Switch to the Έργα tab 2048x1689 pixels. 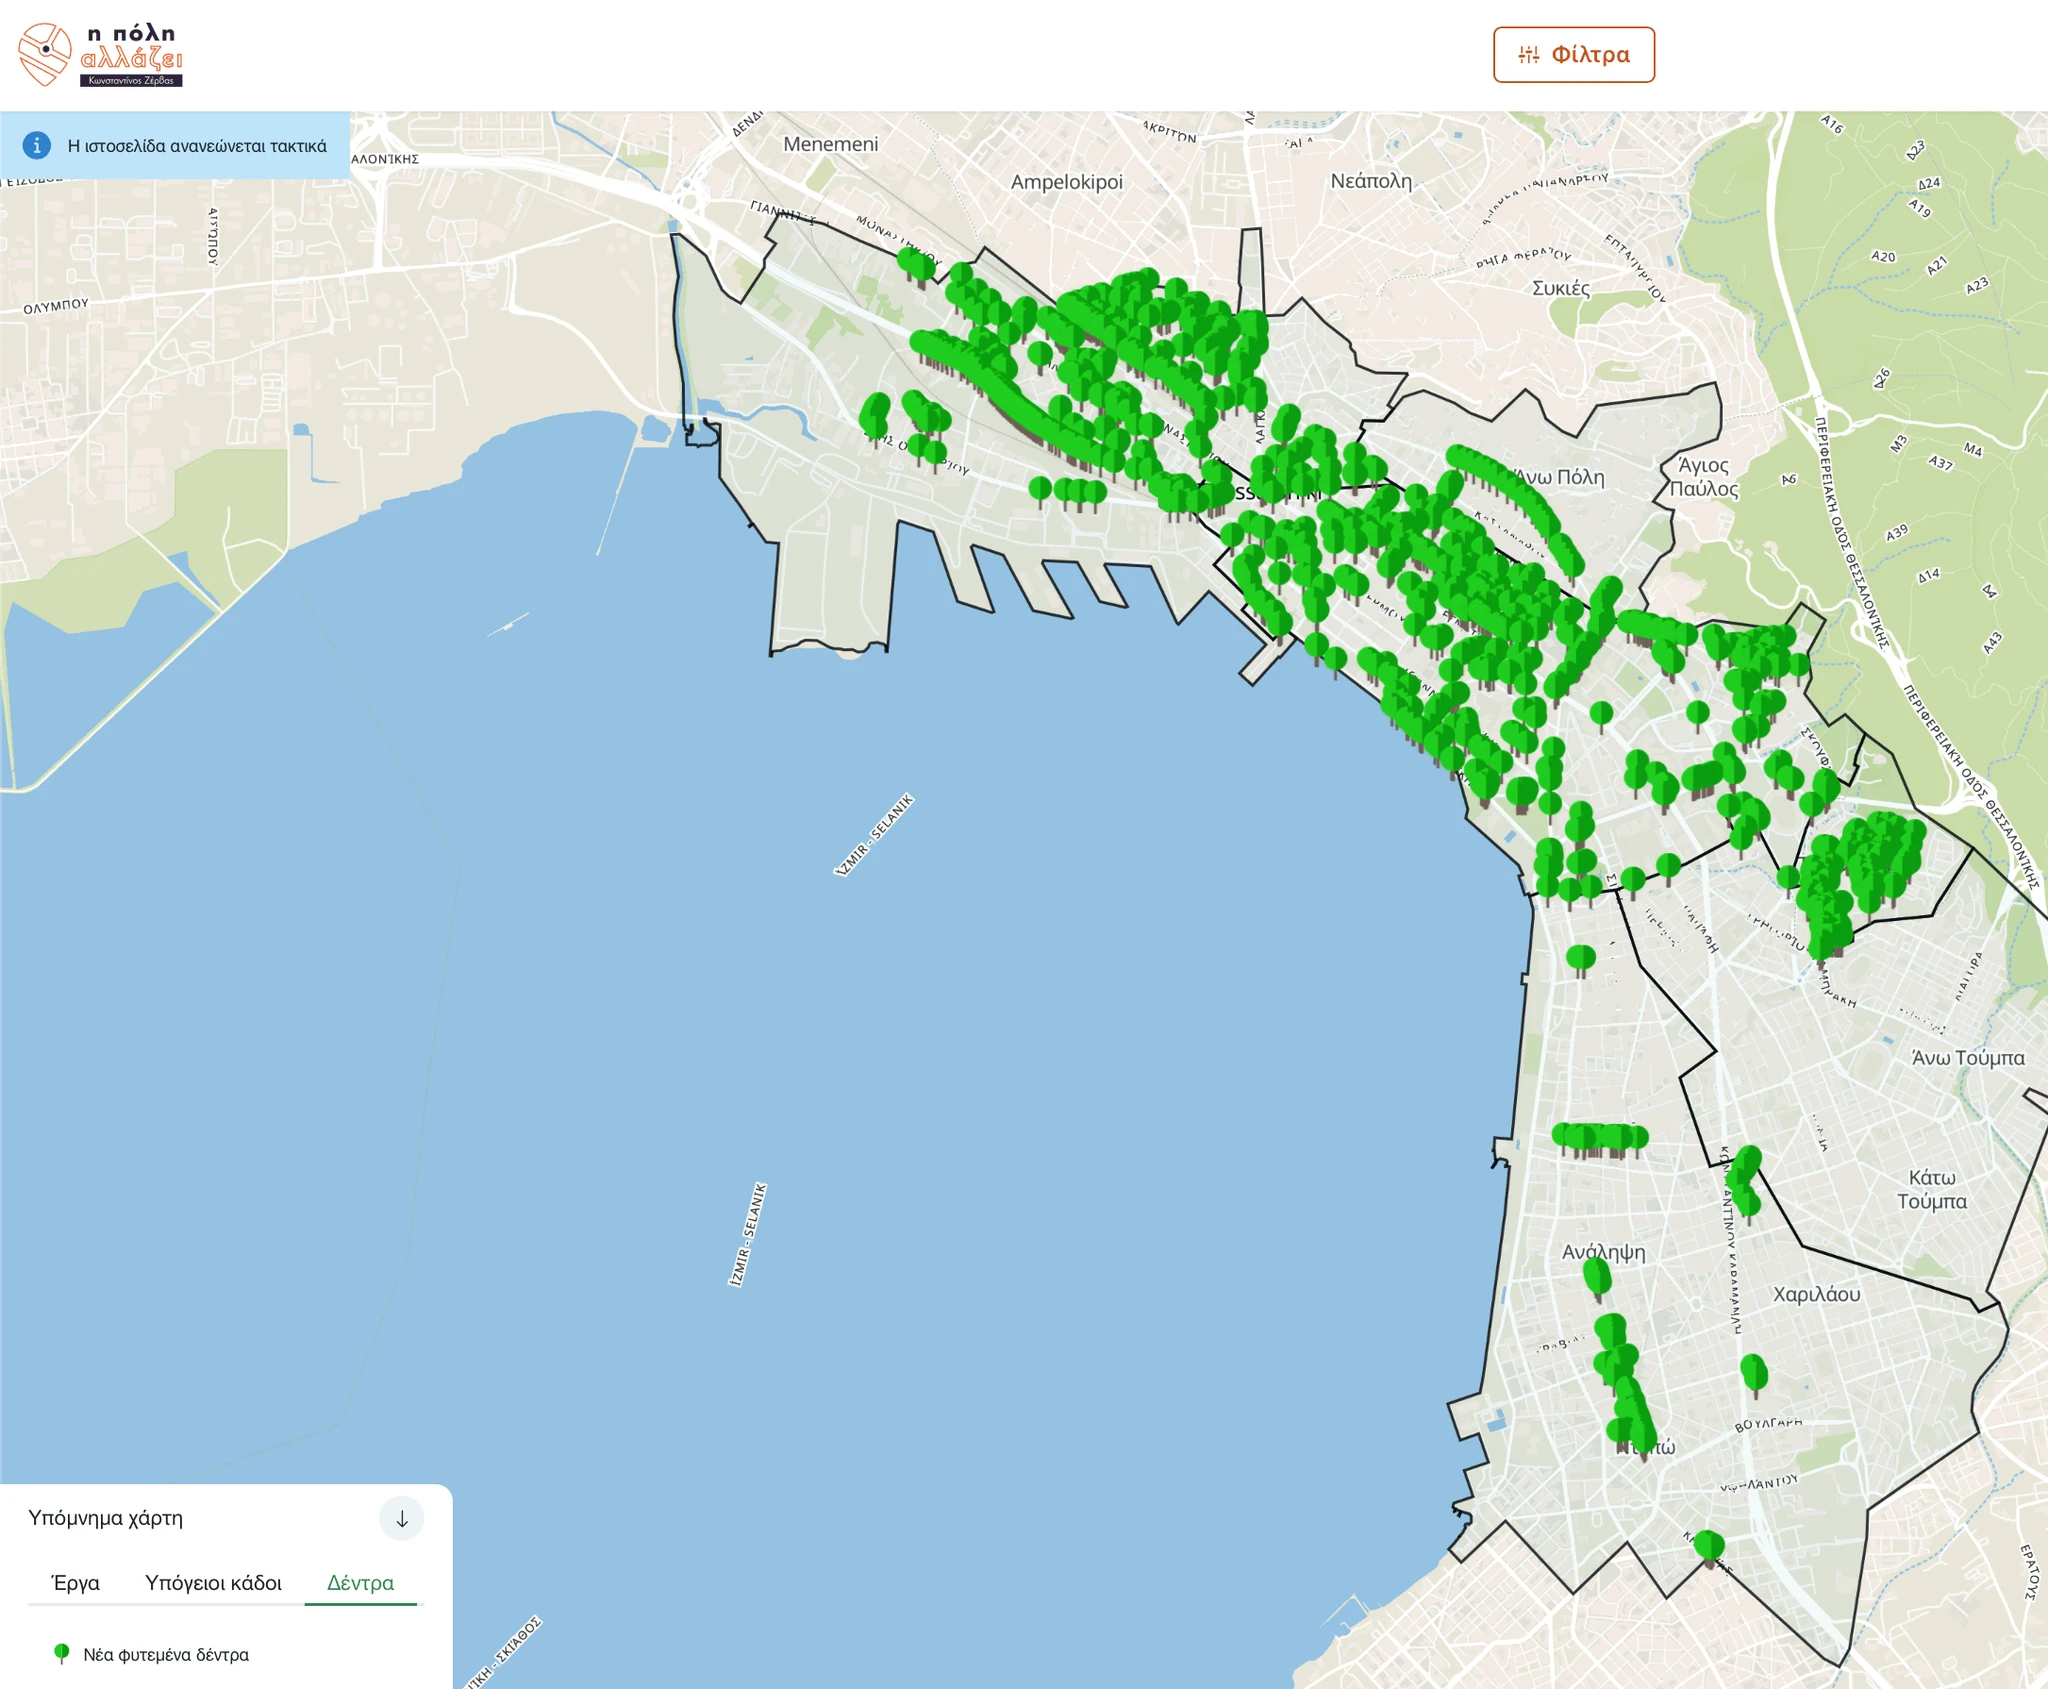(x=76, y=1583)
